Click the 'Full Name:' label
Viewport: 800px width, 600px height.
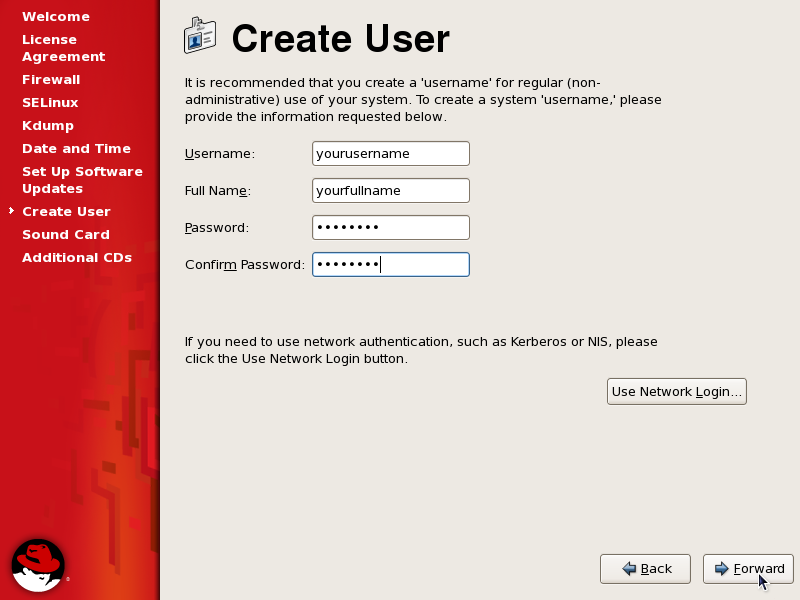(218, 191)
